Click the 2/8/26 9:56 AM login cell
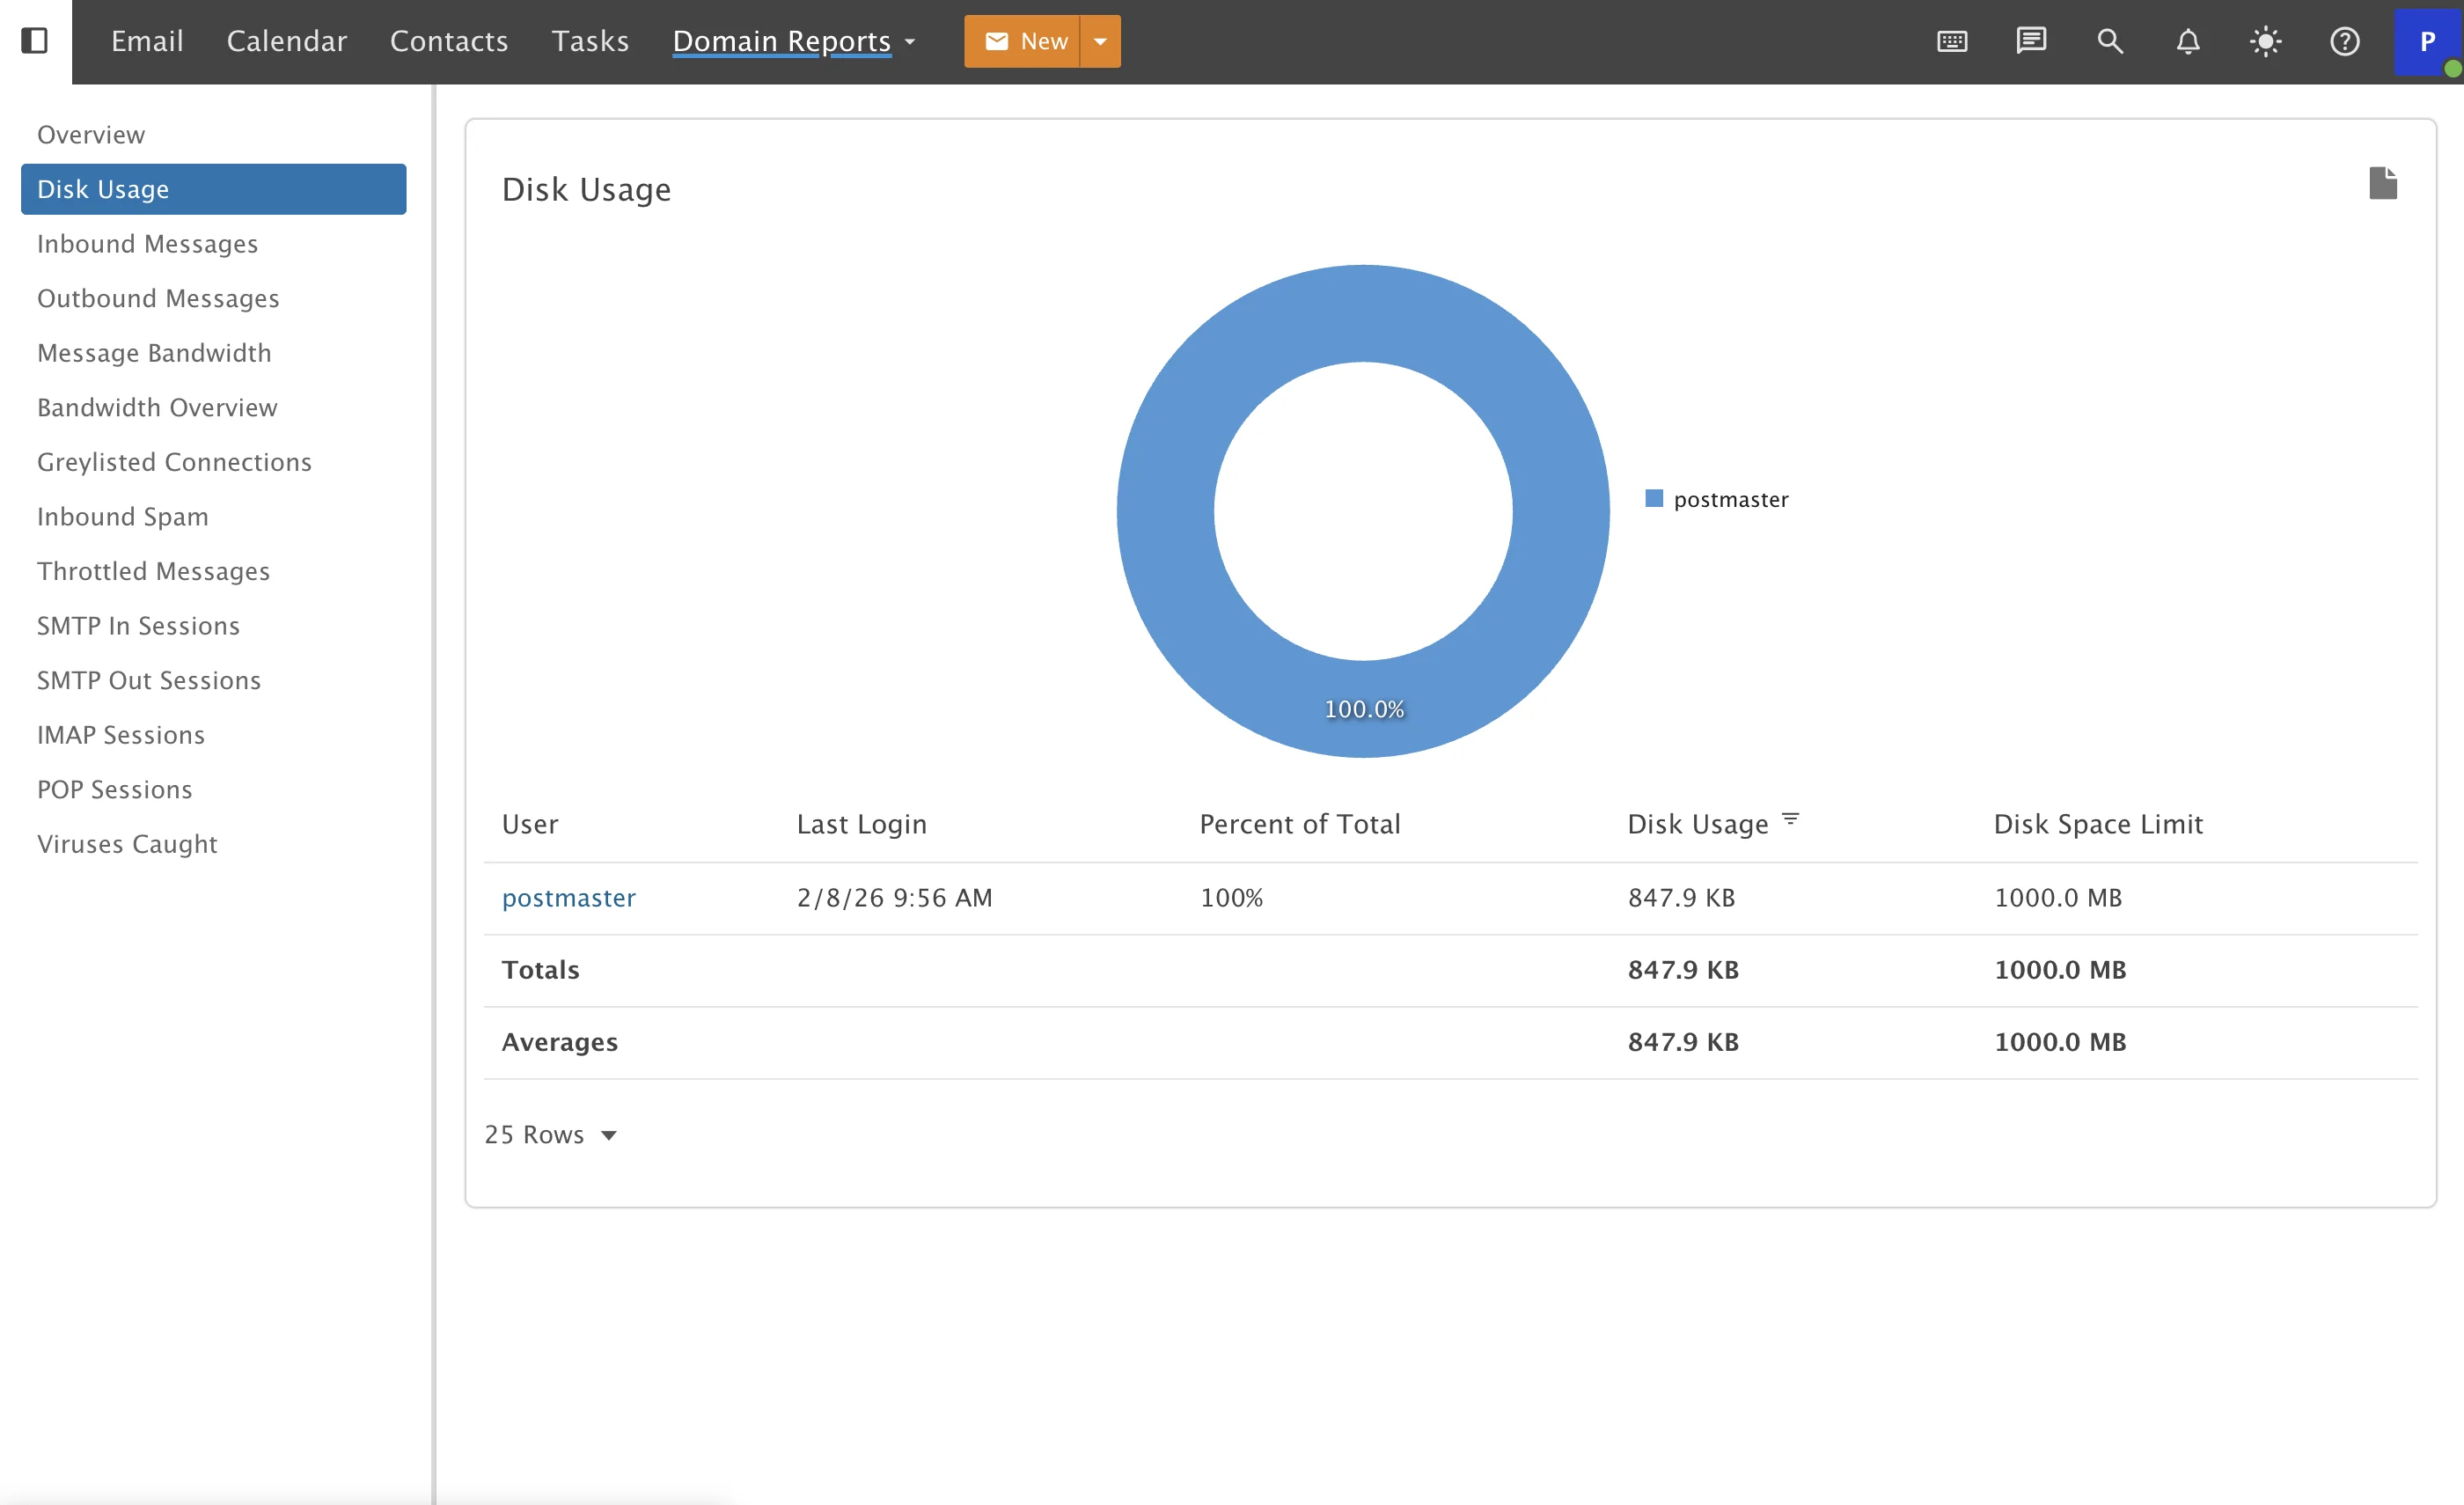Screen dimensions: 2464x1505 coord(894,897)
